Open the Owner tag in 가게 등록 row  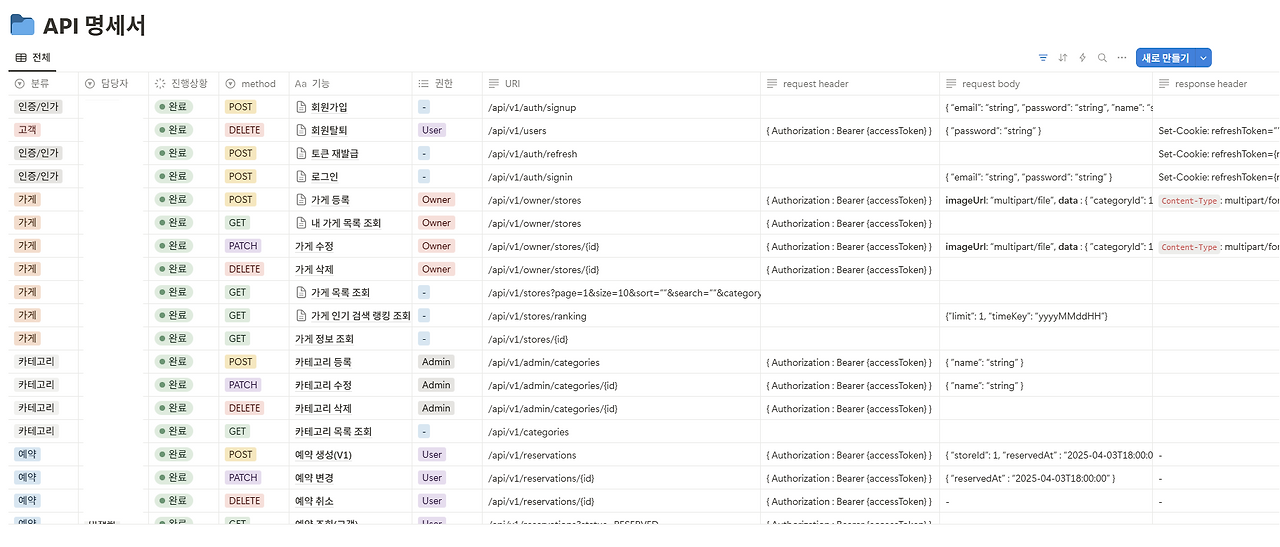pyautogui.click(x=436, y=200)
